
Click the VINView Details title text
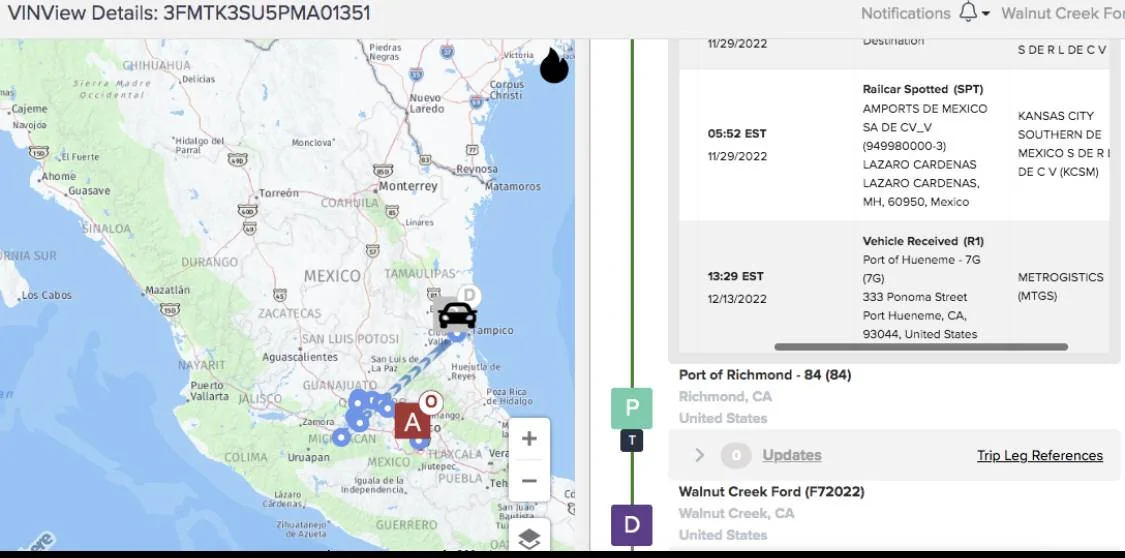pos(189,13)
